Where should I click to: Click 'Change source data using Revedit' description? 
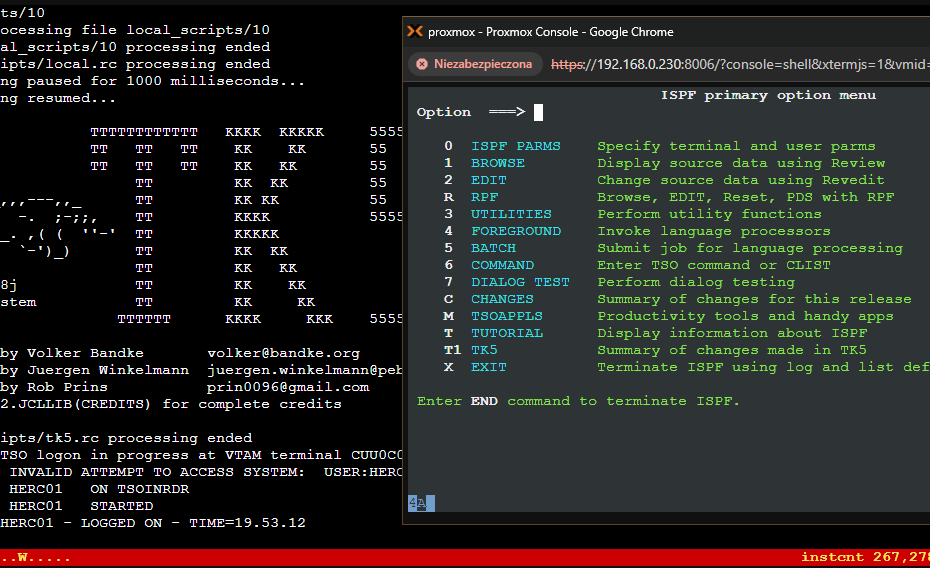click(741, 180)
